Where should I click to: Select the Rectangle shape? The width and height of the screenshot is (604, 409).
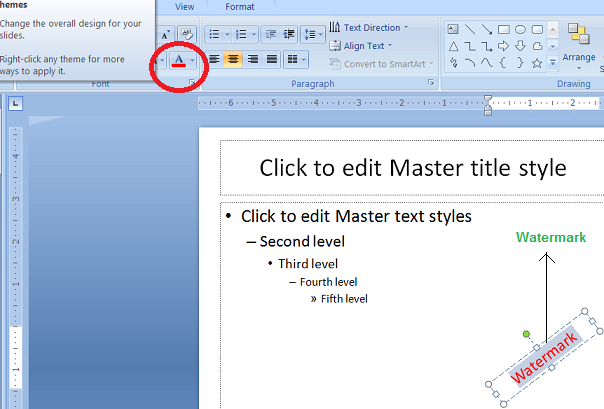tap(503, 29)
